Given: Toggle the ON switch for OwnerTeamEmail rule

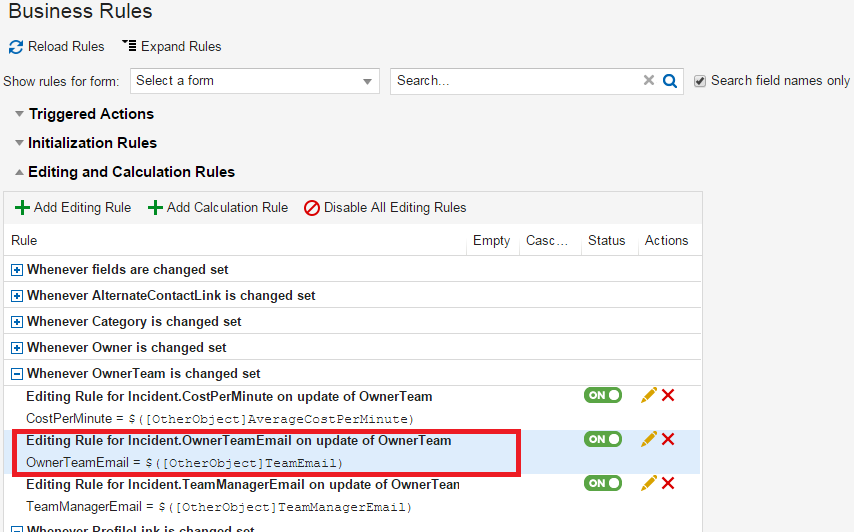Looking at the screenshot, I should tap(603, 440).
